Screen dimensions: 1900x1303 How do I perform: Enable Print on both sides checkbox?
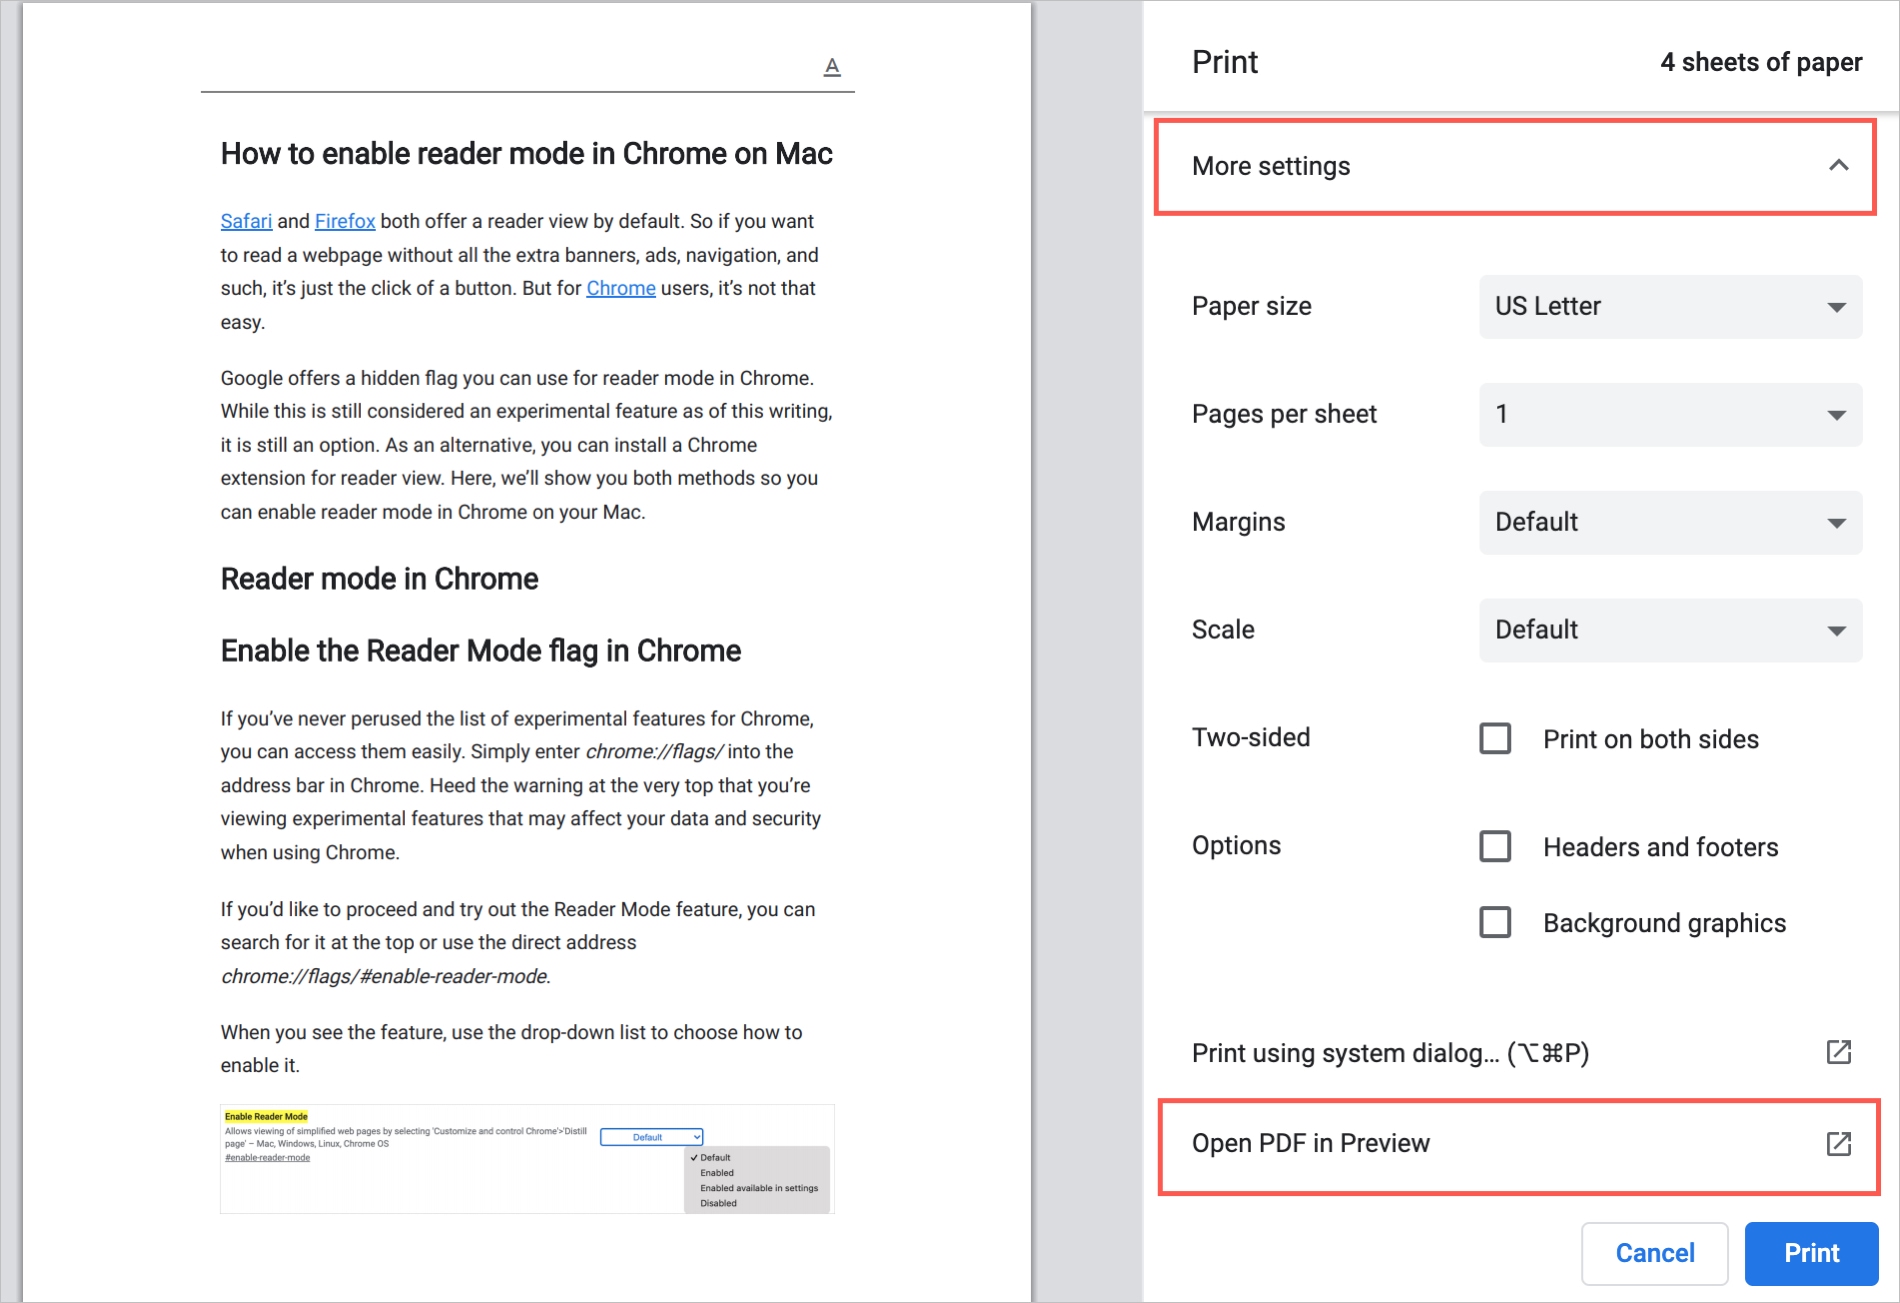pyautogui.click(x=1495, y=739)
